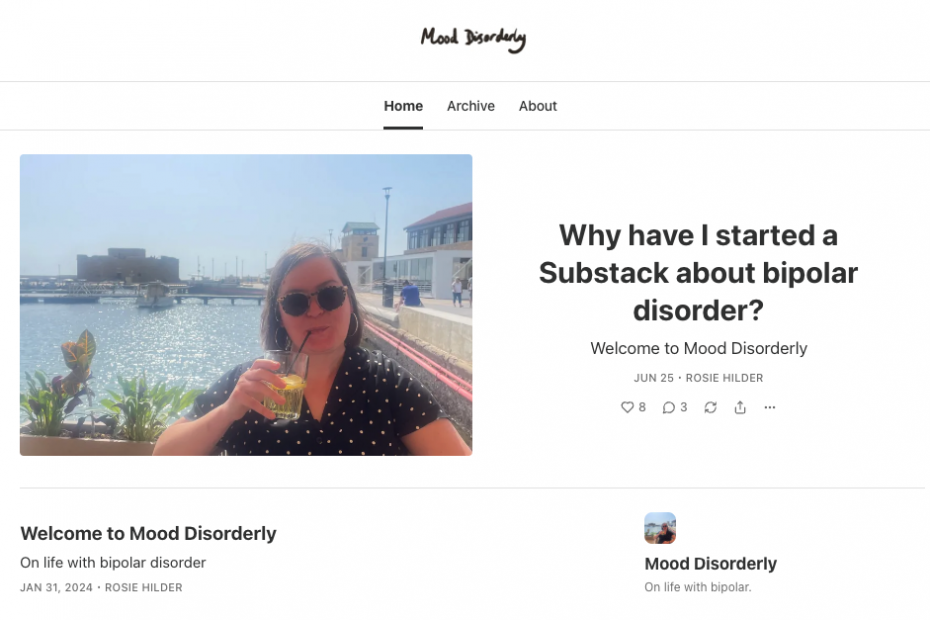Restack the featured post
The width and height of the screenshot is (930, 620).
pyautogui.click(x=711, y=407)
